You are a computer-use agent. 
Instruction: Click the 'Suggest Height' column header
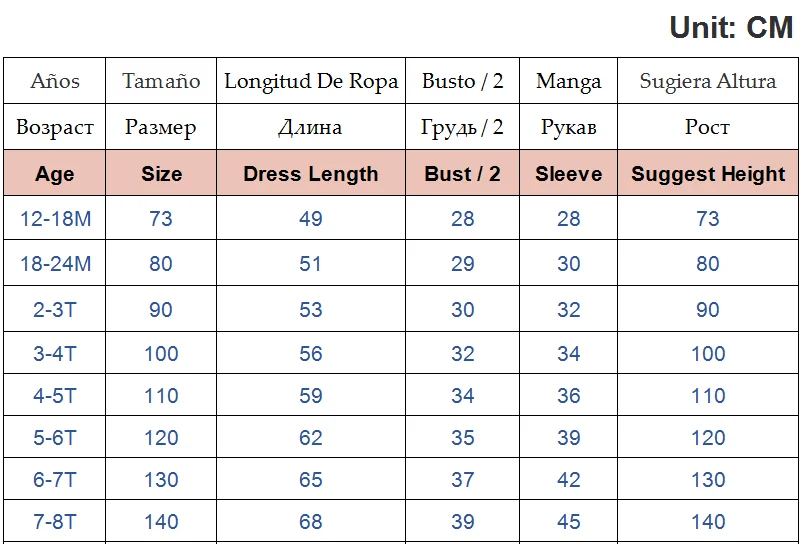click(x=708, y=174)
